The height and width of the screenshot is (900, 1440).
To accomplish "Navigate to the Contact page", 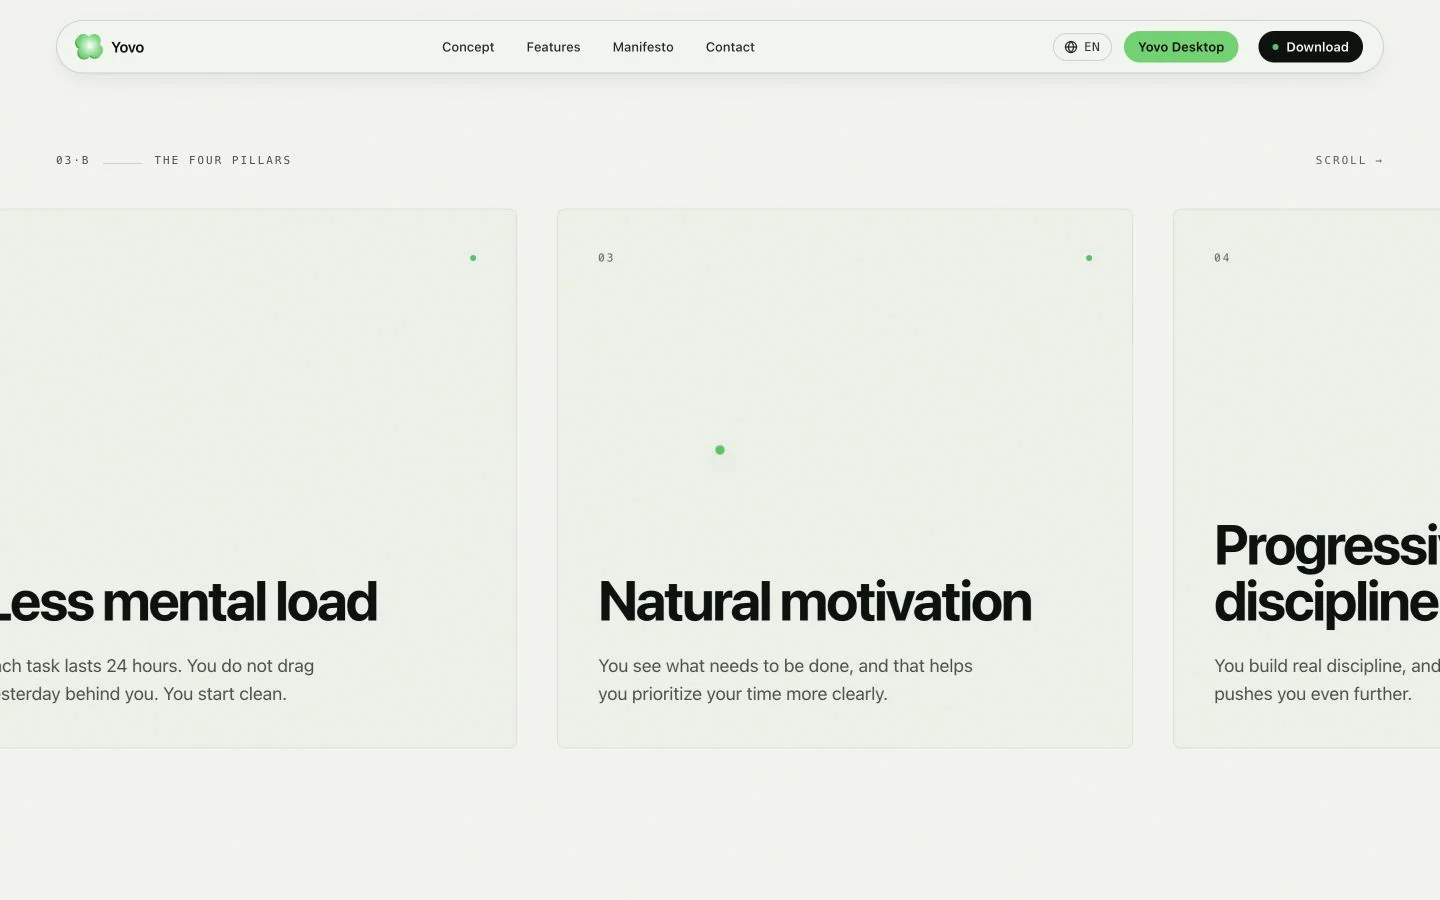I will coord(730,47).
